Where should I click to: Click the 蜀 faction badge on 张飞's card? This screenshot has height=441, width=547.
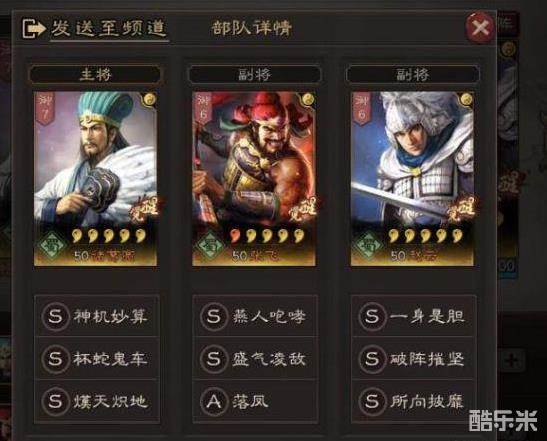click(211, 245)
